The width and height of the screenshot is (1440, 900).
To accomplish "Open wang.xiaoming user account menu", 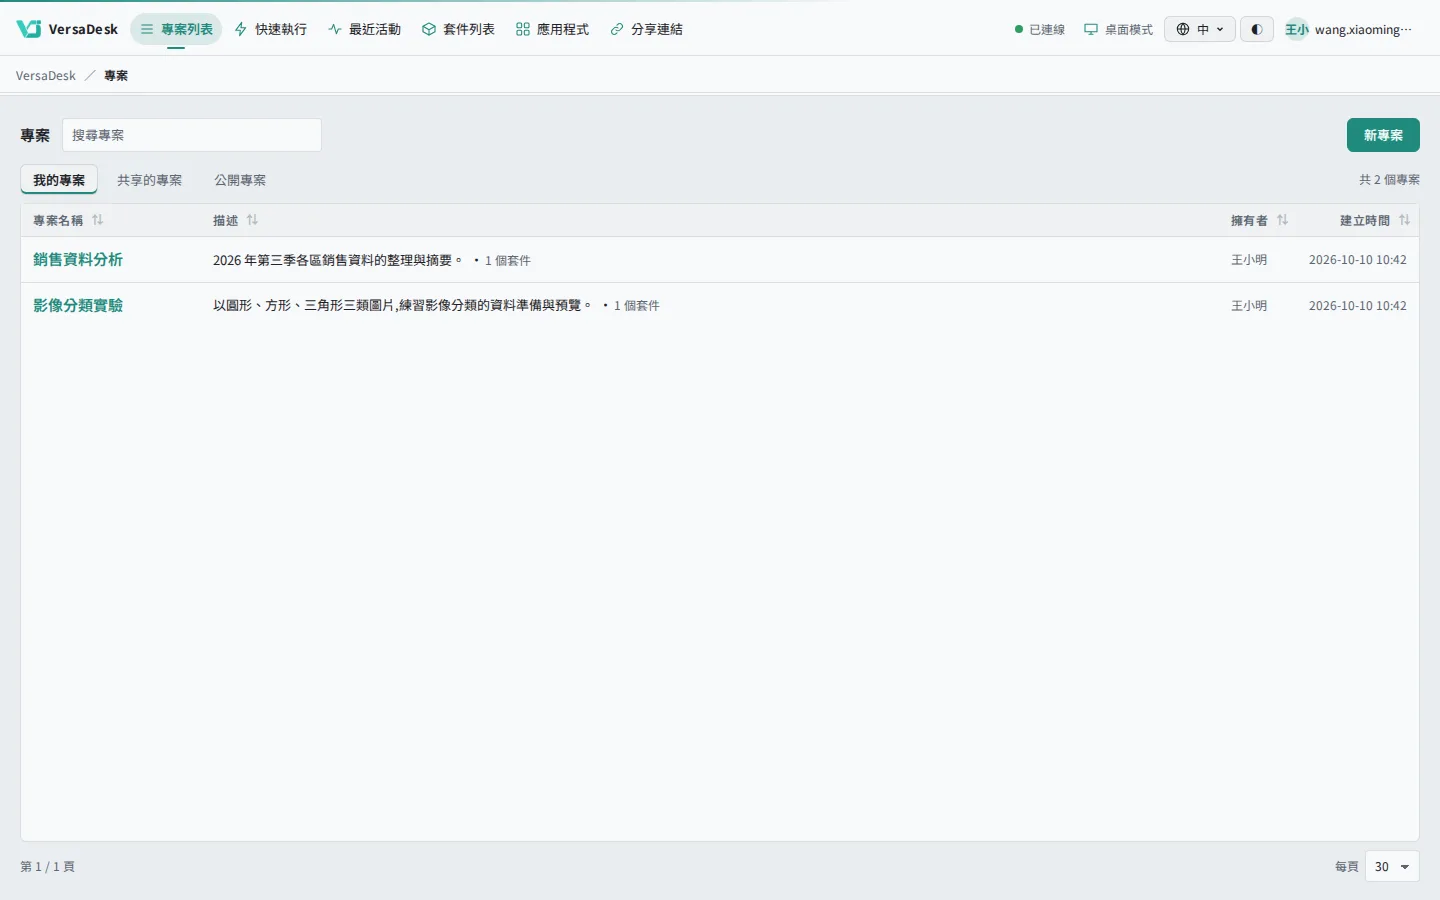I will click(1348, 29).
